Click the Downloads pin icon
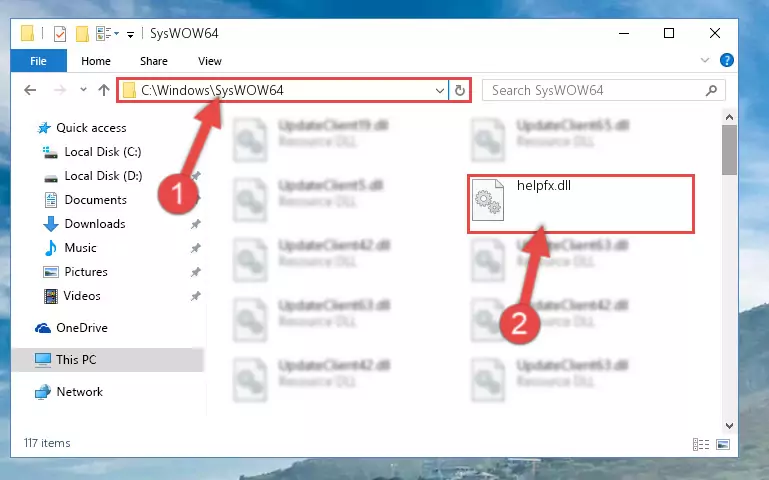Viewport: 769px width, 480px height. [x=195, y=224]
